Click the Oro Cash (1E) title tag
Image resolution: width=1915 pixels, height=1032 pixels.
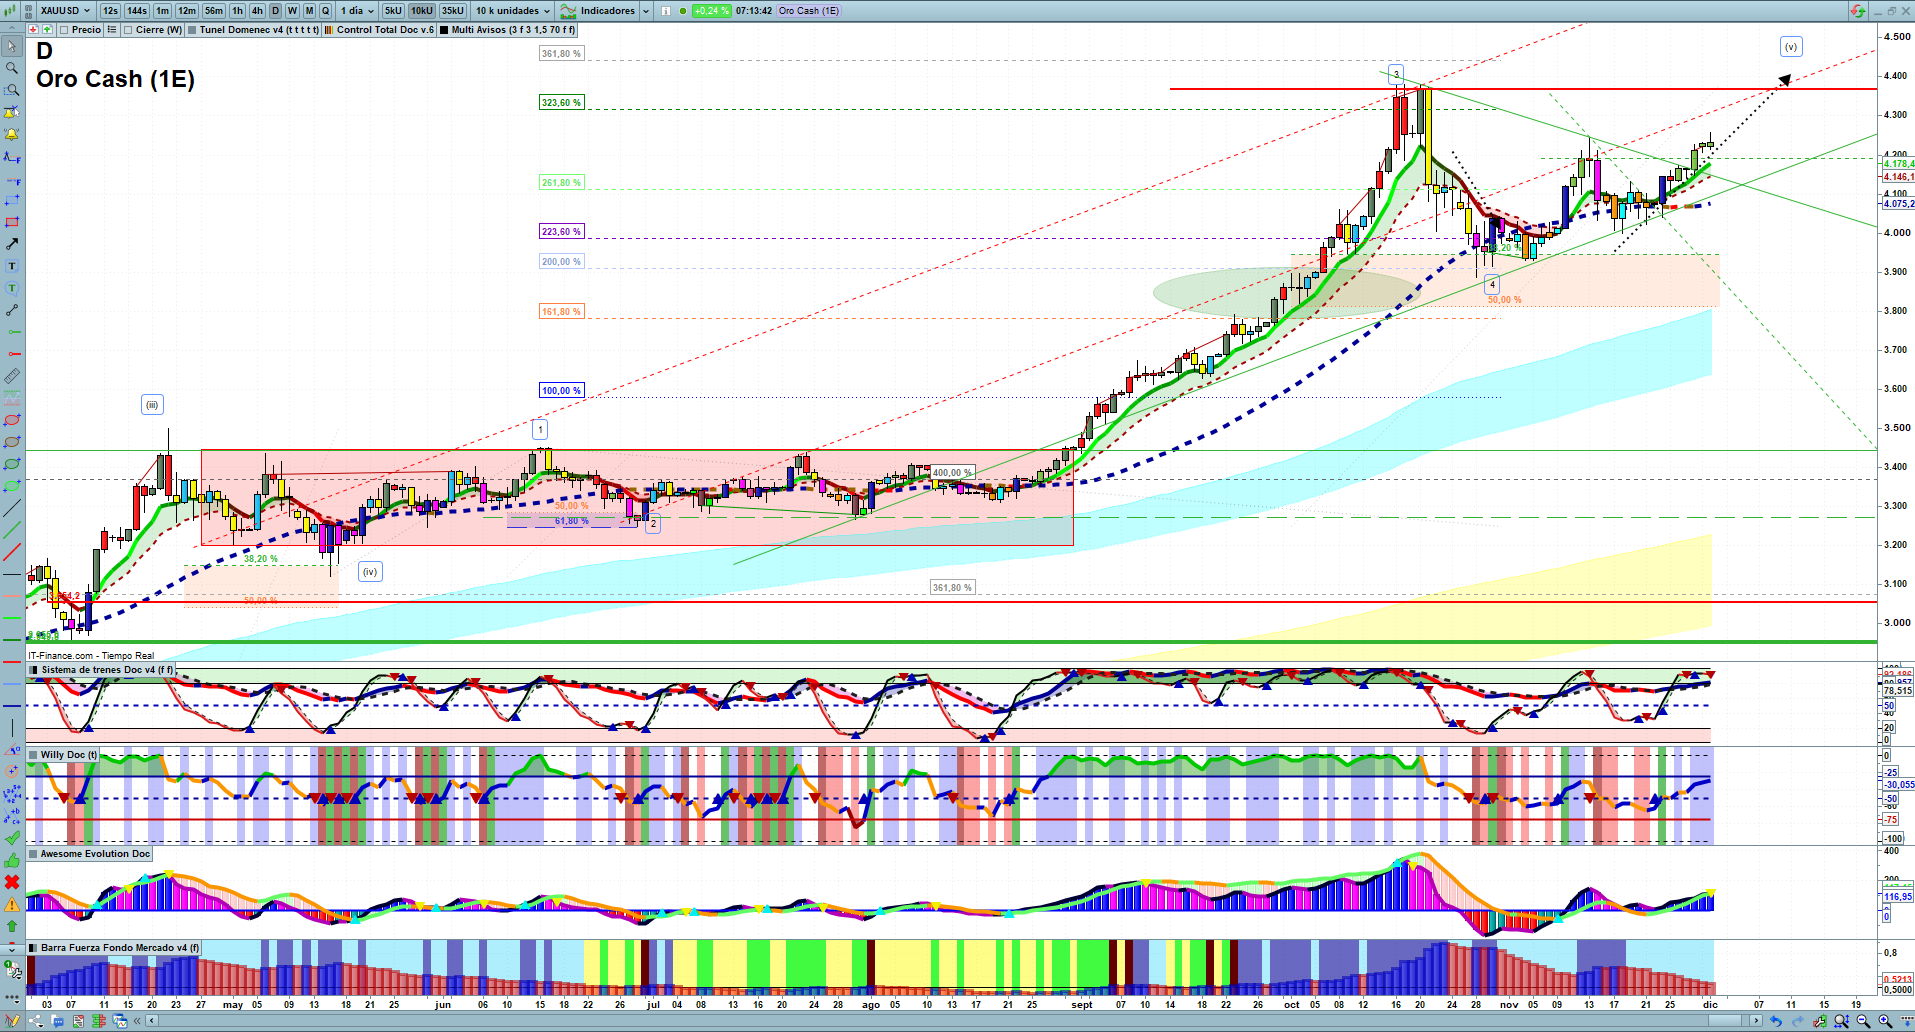click(809, 11)
